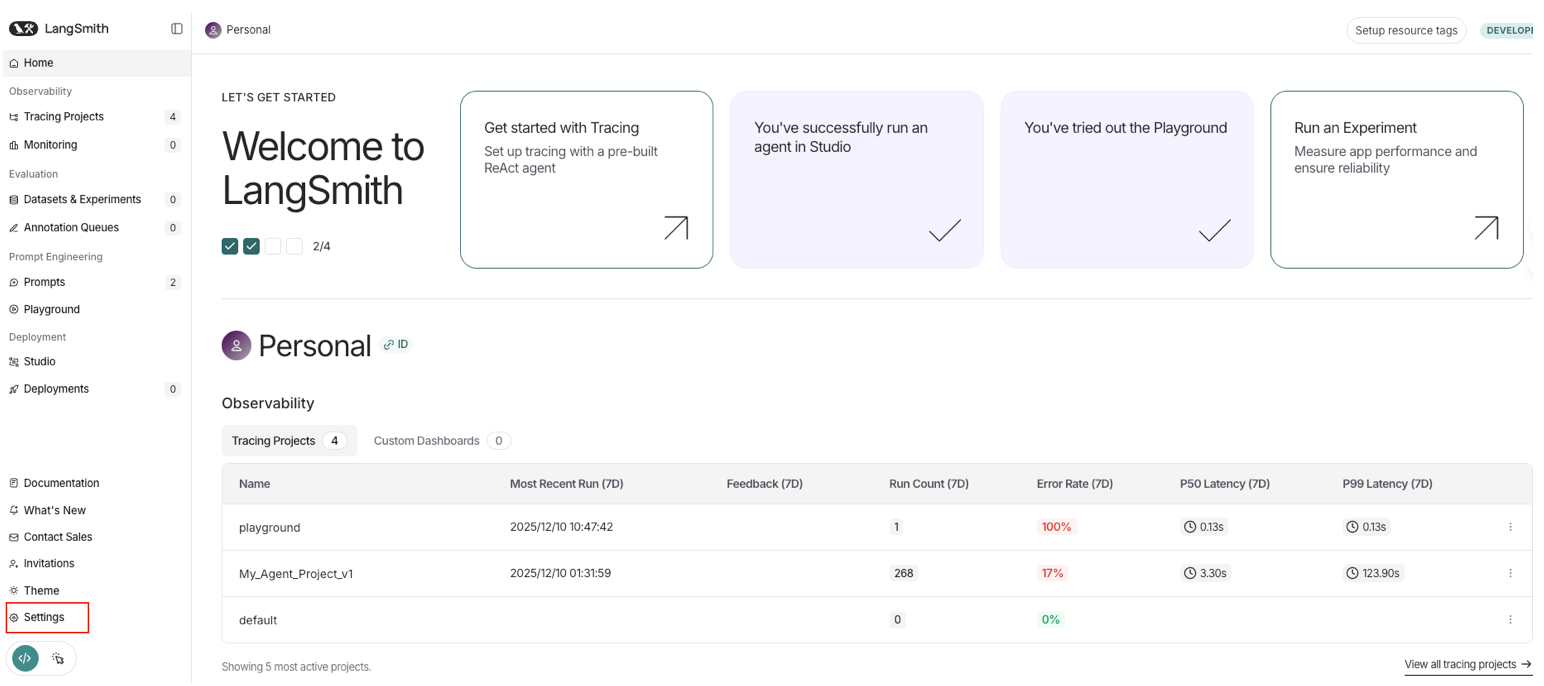Collapse the sidebar with the panel icon
The width and height of the screenshot is (1544, 686).
click(177, 29)
